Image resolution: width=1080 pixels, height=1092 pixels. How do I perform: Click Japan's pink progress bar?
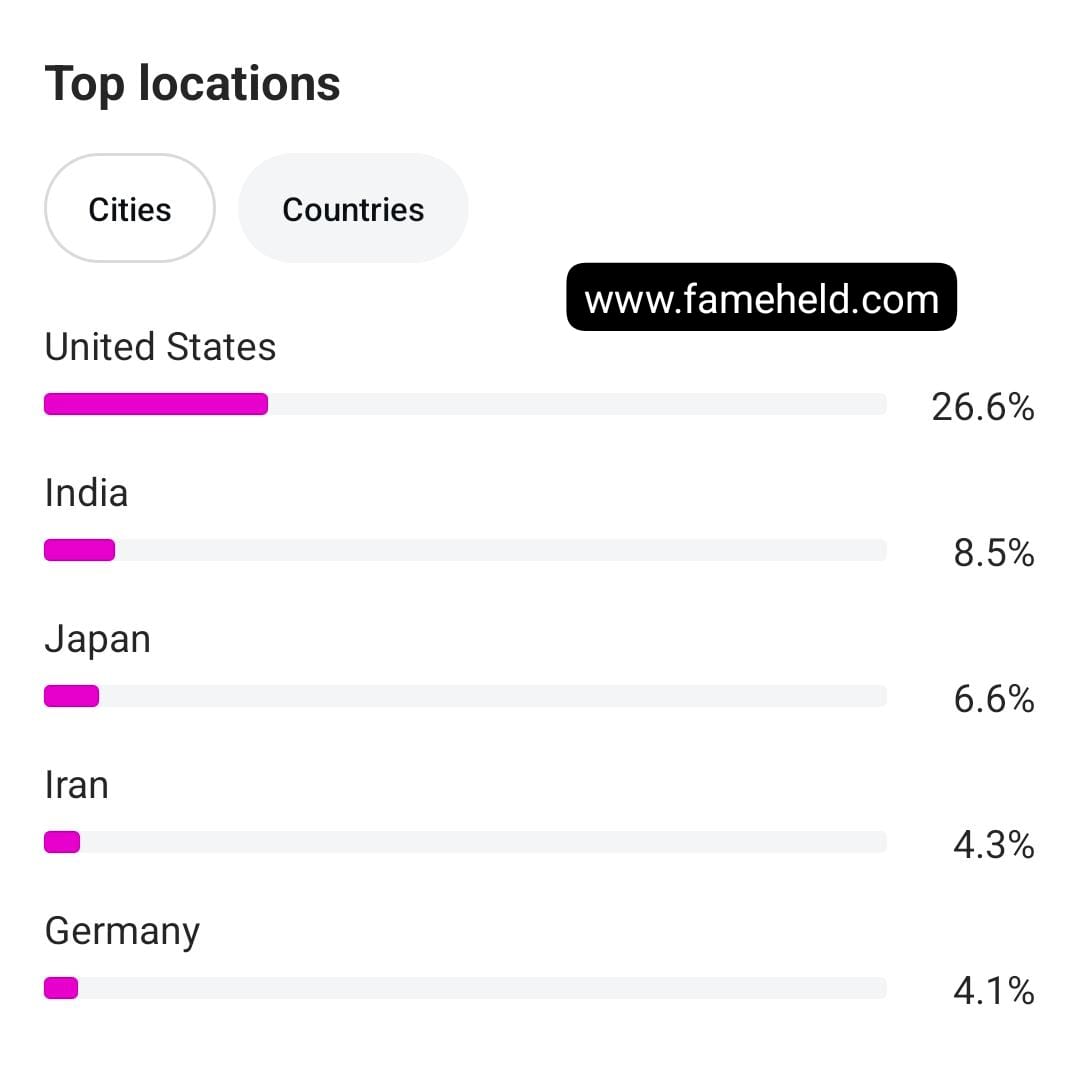point(72,696)
